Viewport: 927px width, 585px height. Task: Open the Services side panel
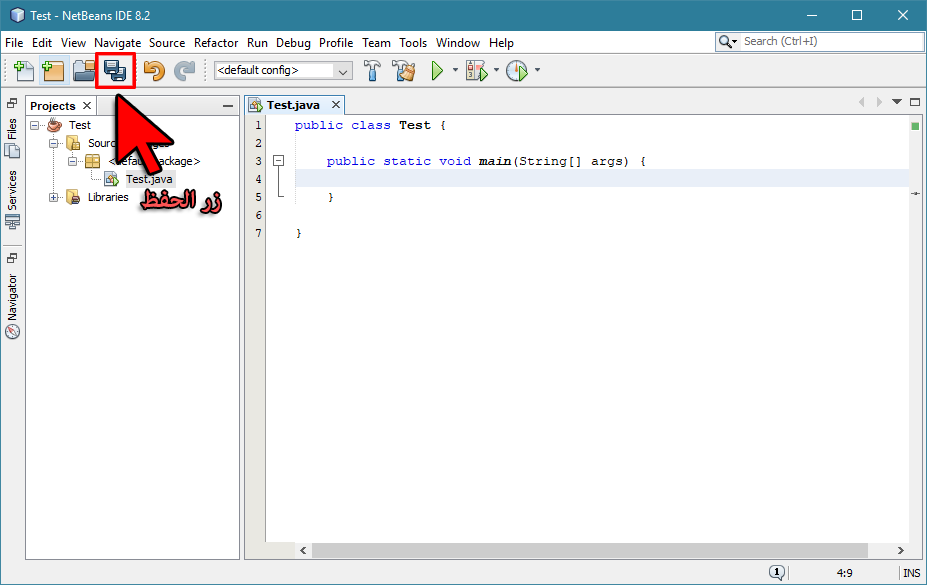12,199
